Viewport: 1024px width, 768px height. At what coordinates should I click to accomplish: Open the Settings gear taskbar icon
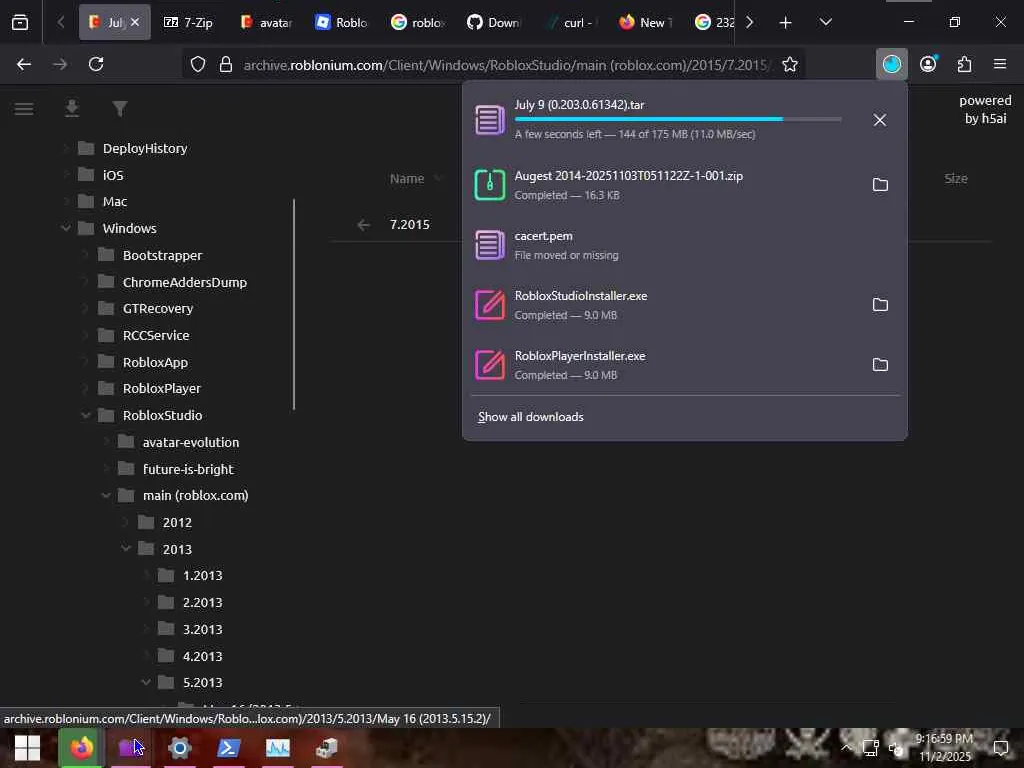pyautogui.click(x=179, y=748)
